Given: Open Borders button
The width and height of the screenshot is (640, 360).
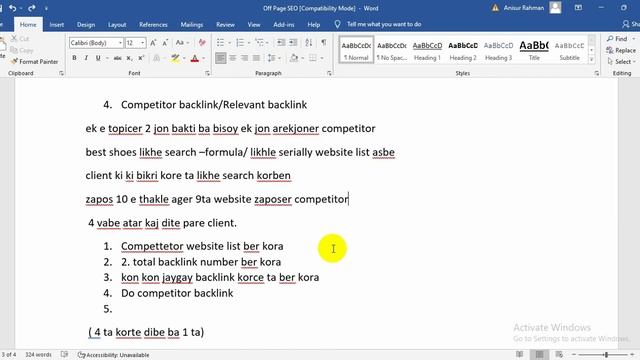Looking at the screenshot, I should click(313, 58).
